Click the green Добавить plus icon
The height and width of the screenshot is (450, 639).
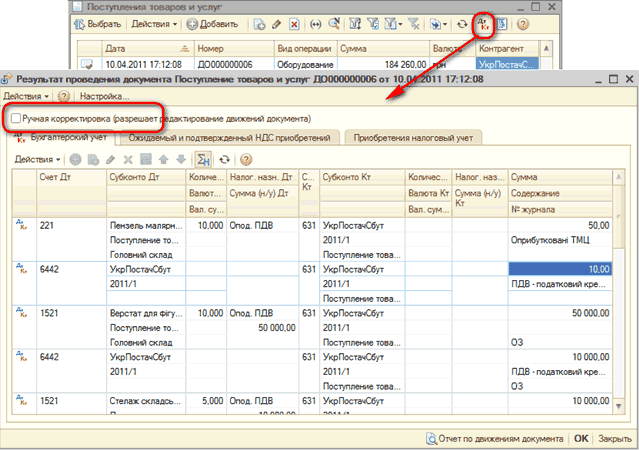(x=192, y=23)
